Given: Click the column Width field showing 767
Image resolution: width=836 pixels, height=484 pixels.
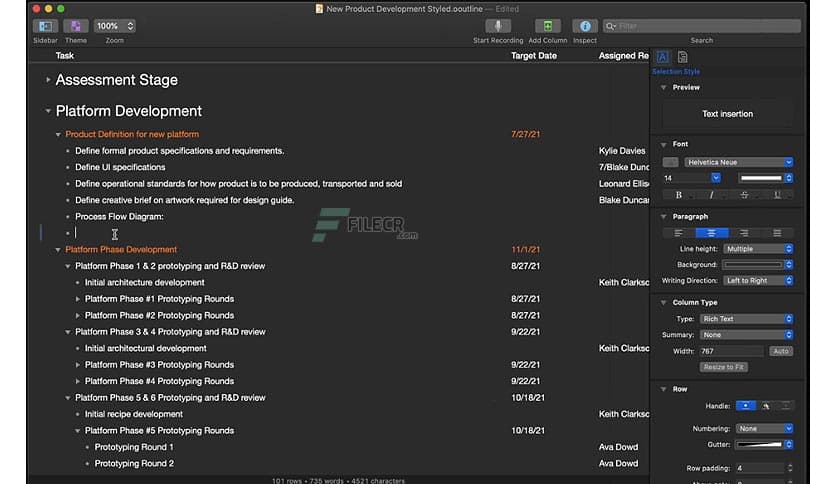Looking at the screenshot, I should click(732, 351).
